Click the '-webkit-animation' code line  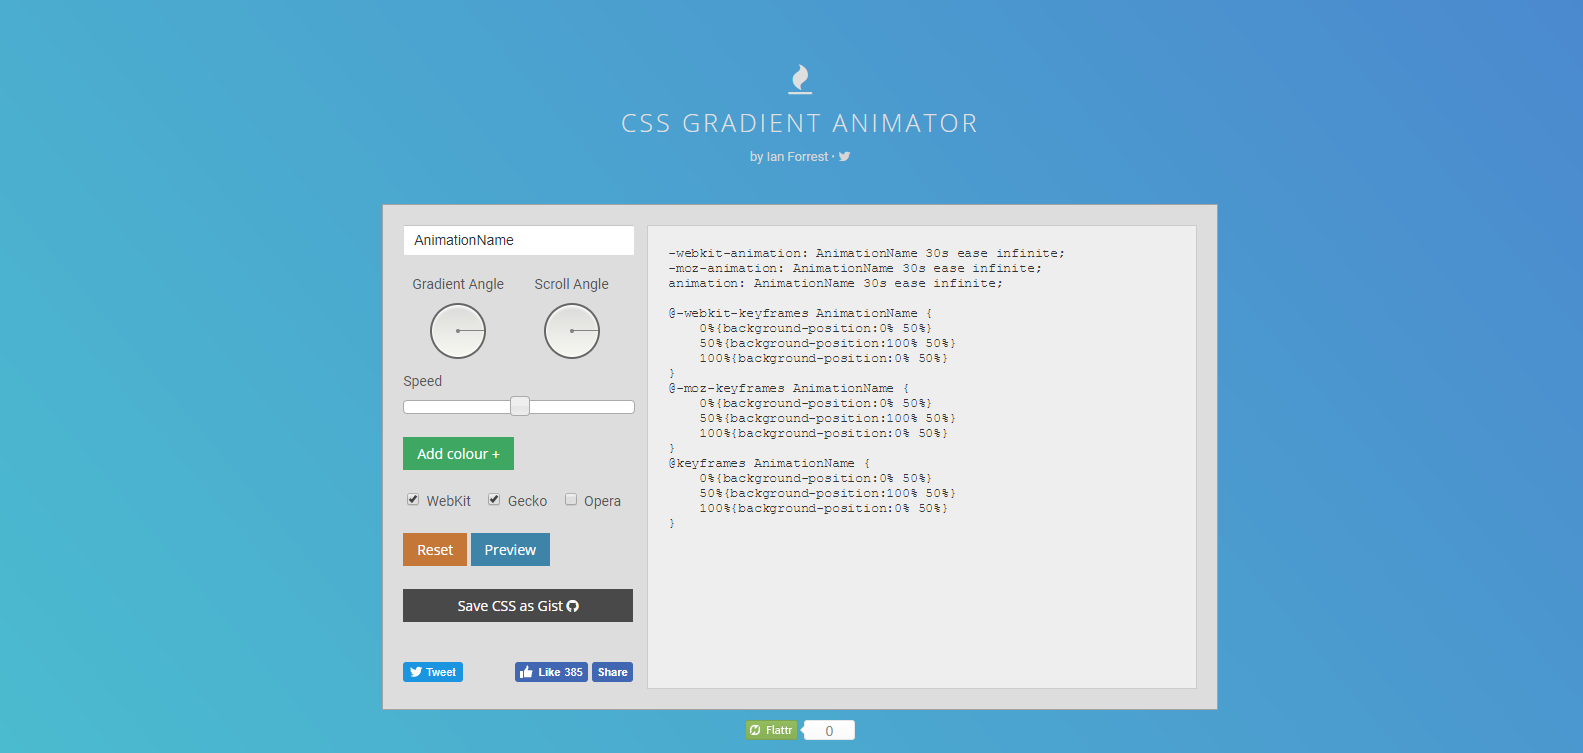pyautogui.click(x=866, y=253)
